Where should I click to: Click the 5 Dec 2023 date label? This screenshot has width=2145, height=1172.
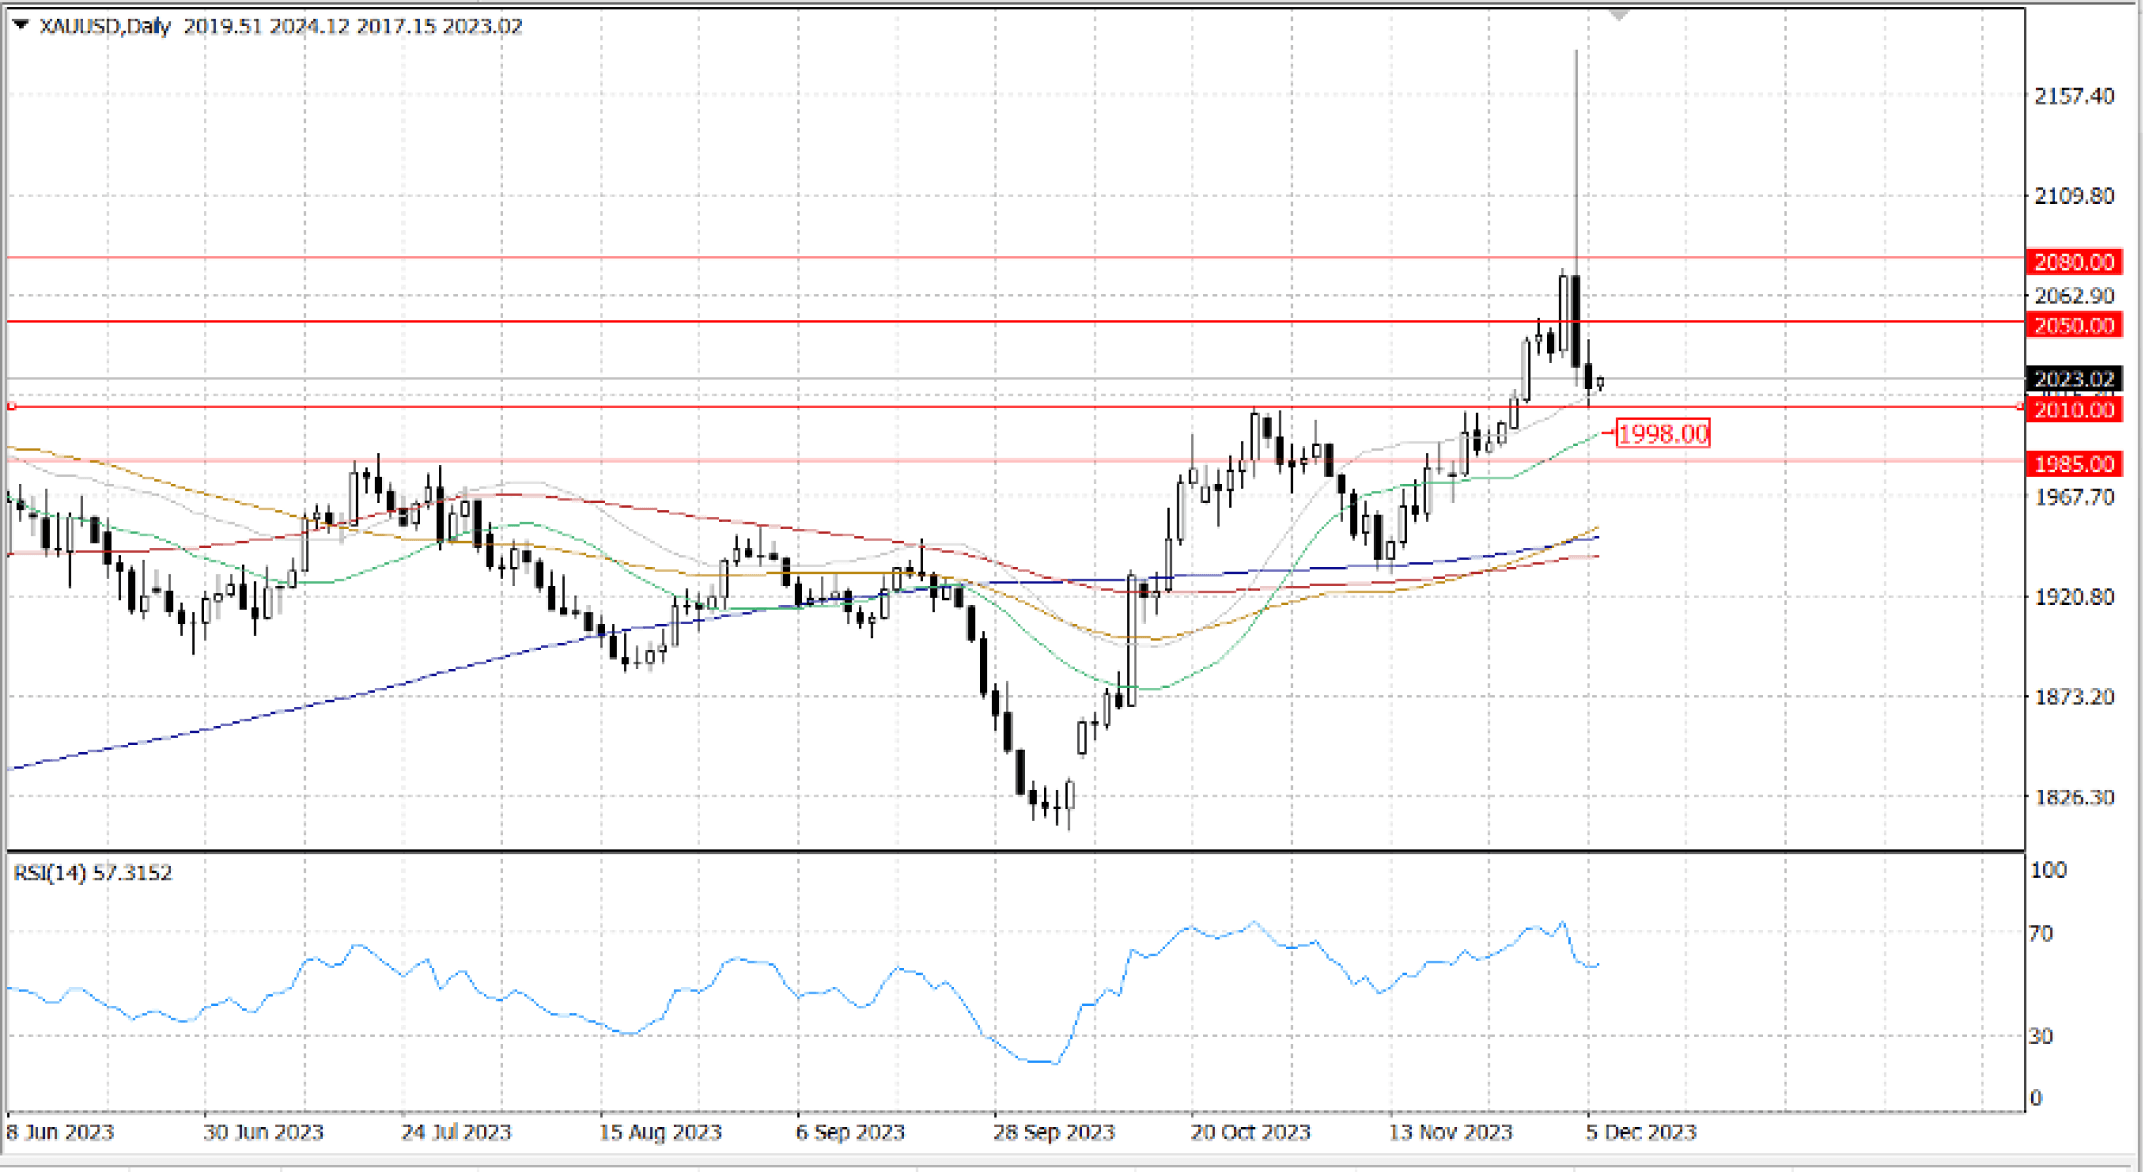[x=1642, y=1132]
